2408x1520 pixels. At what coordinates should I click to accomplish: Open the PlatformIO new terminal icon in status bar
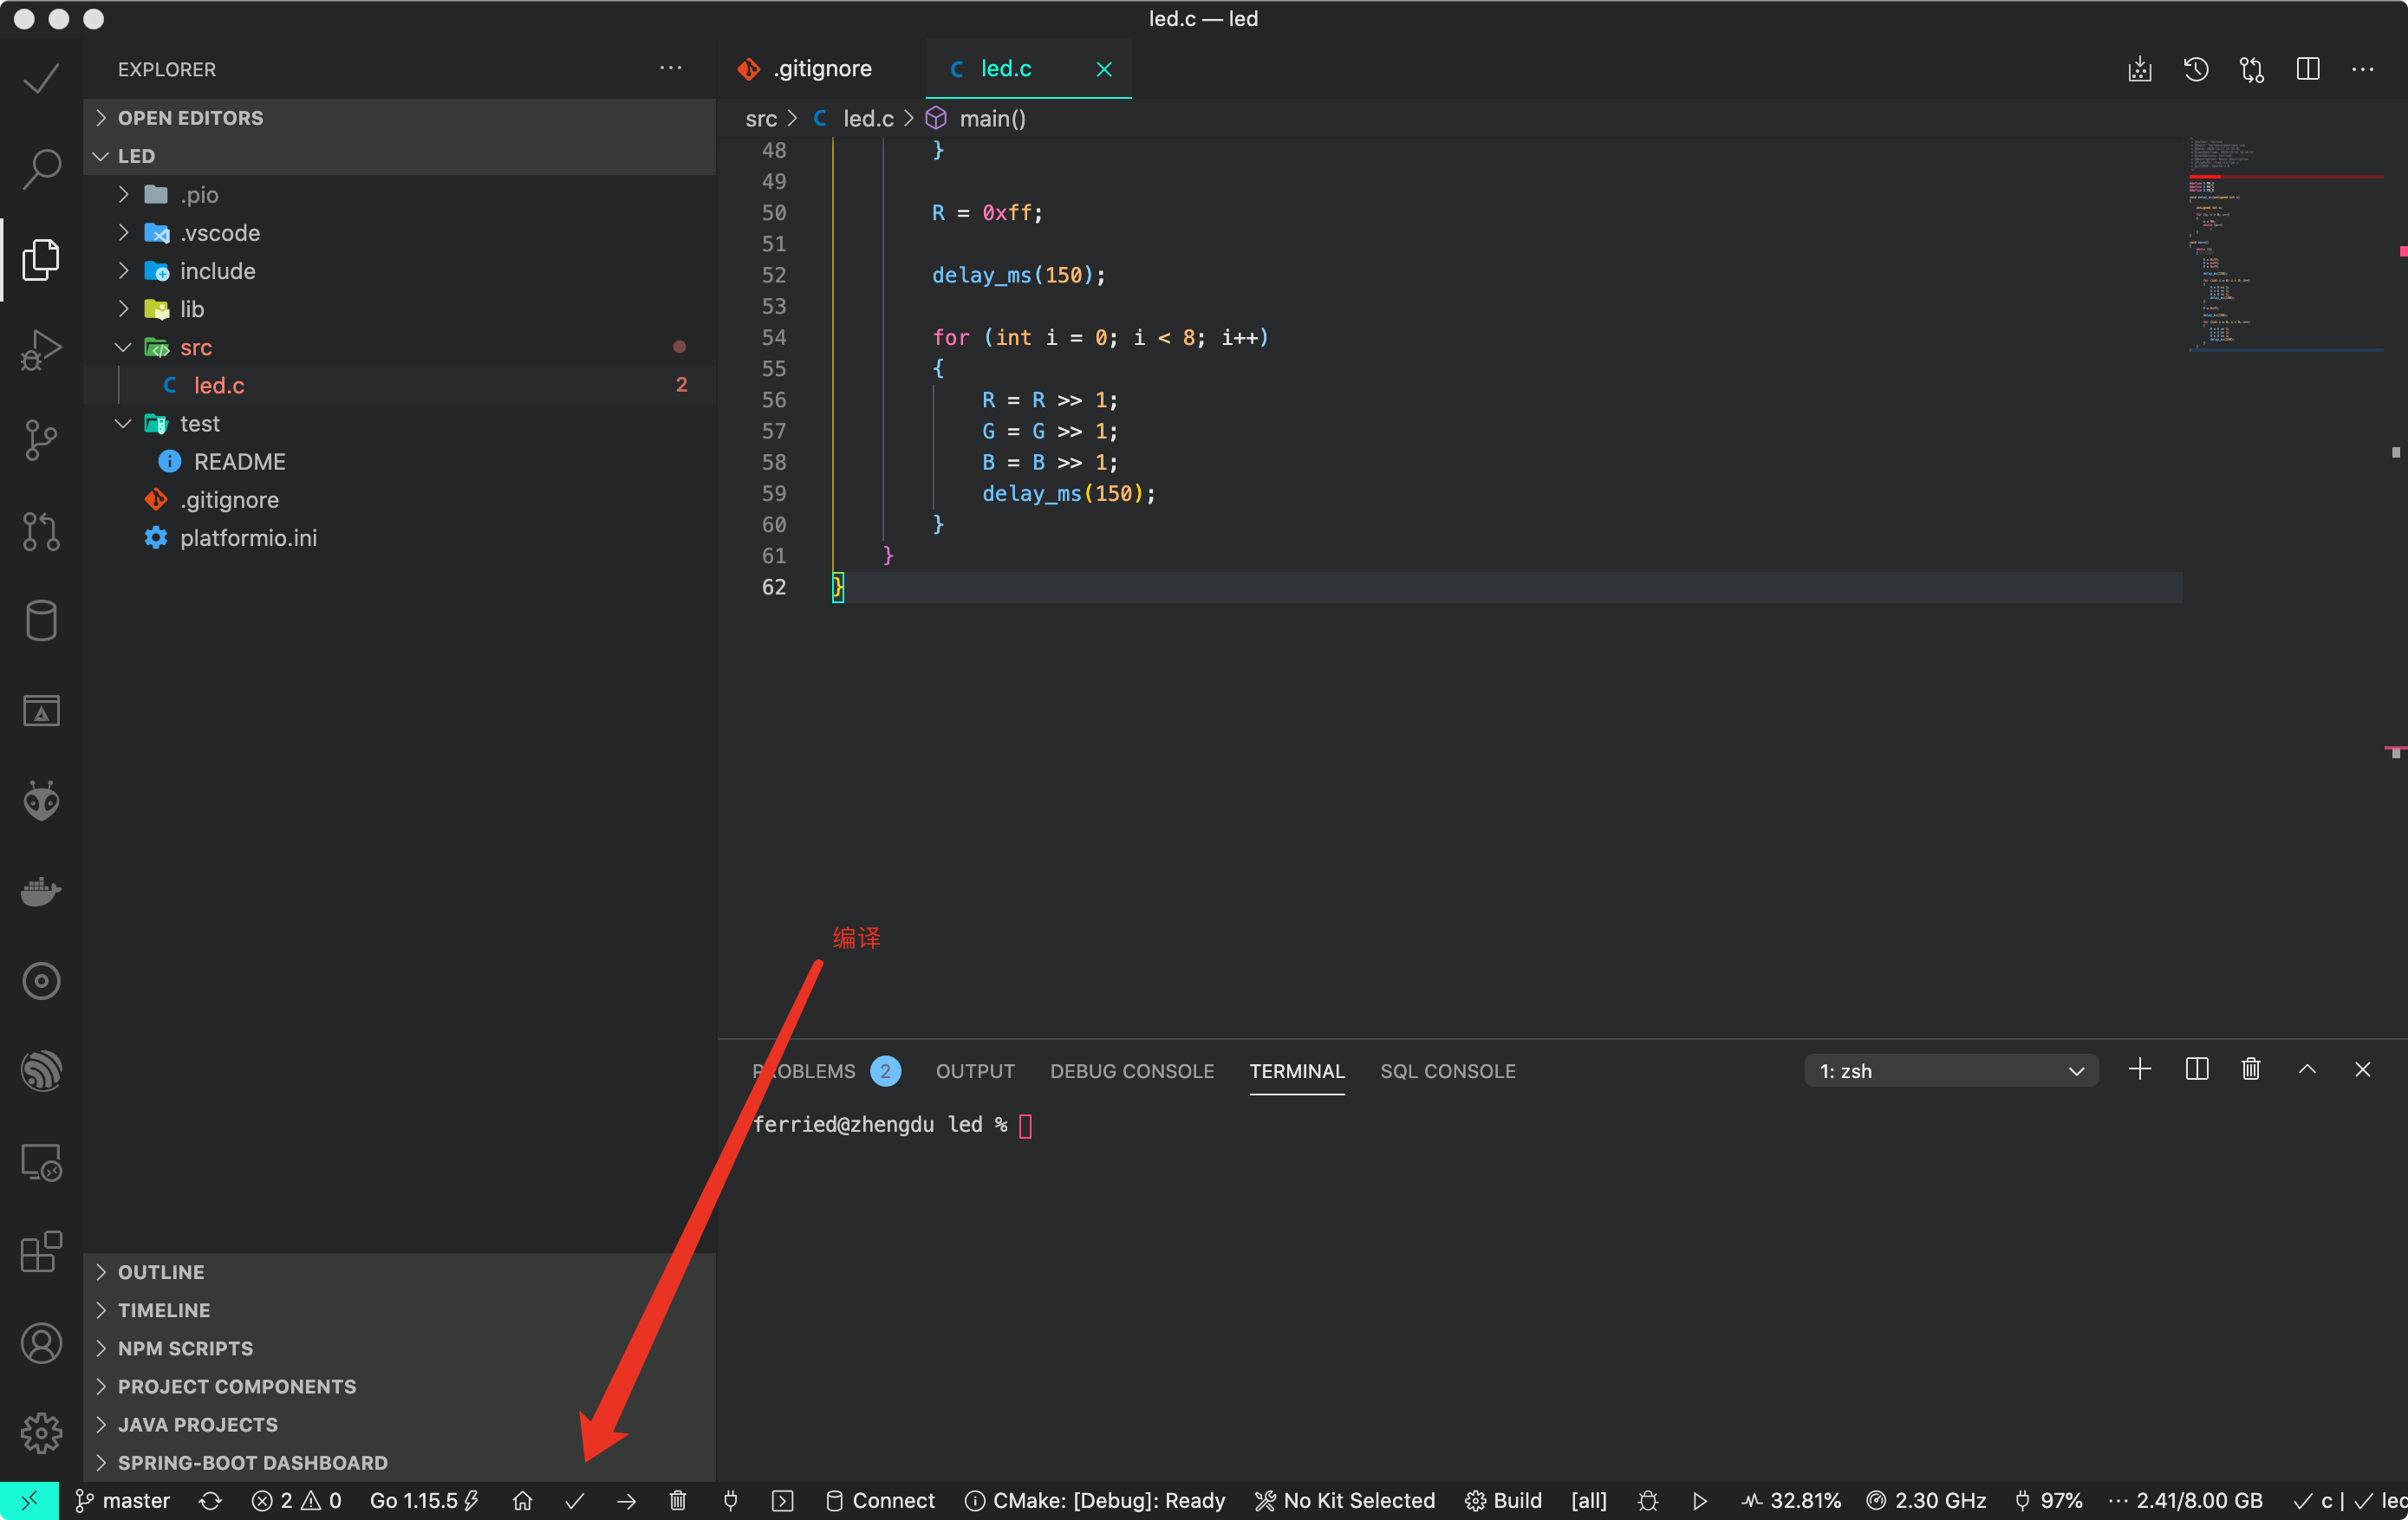782,1500
